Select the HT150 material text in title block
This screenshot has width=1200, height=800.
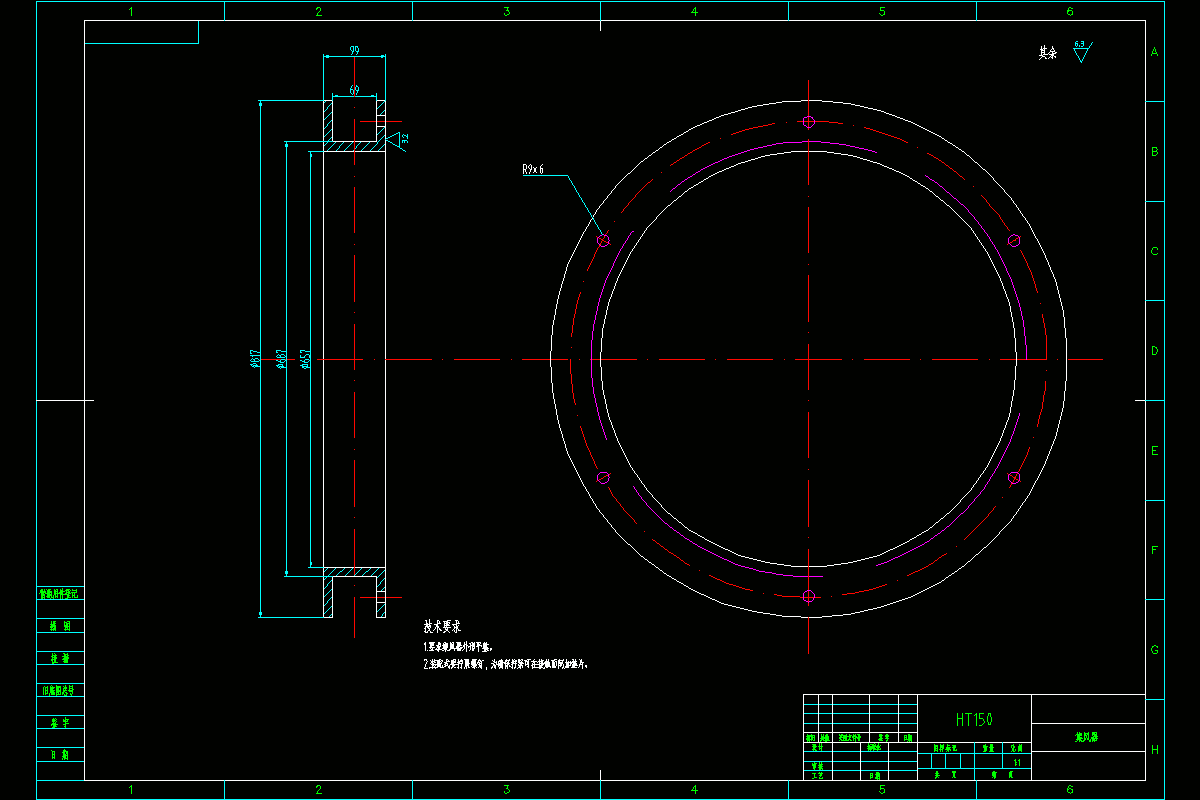click(x=974, y=719)
